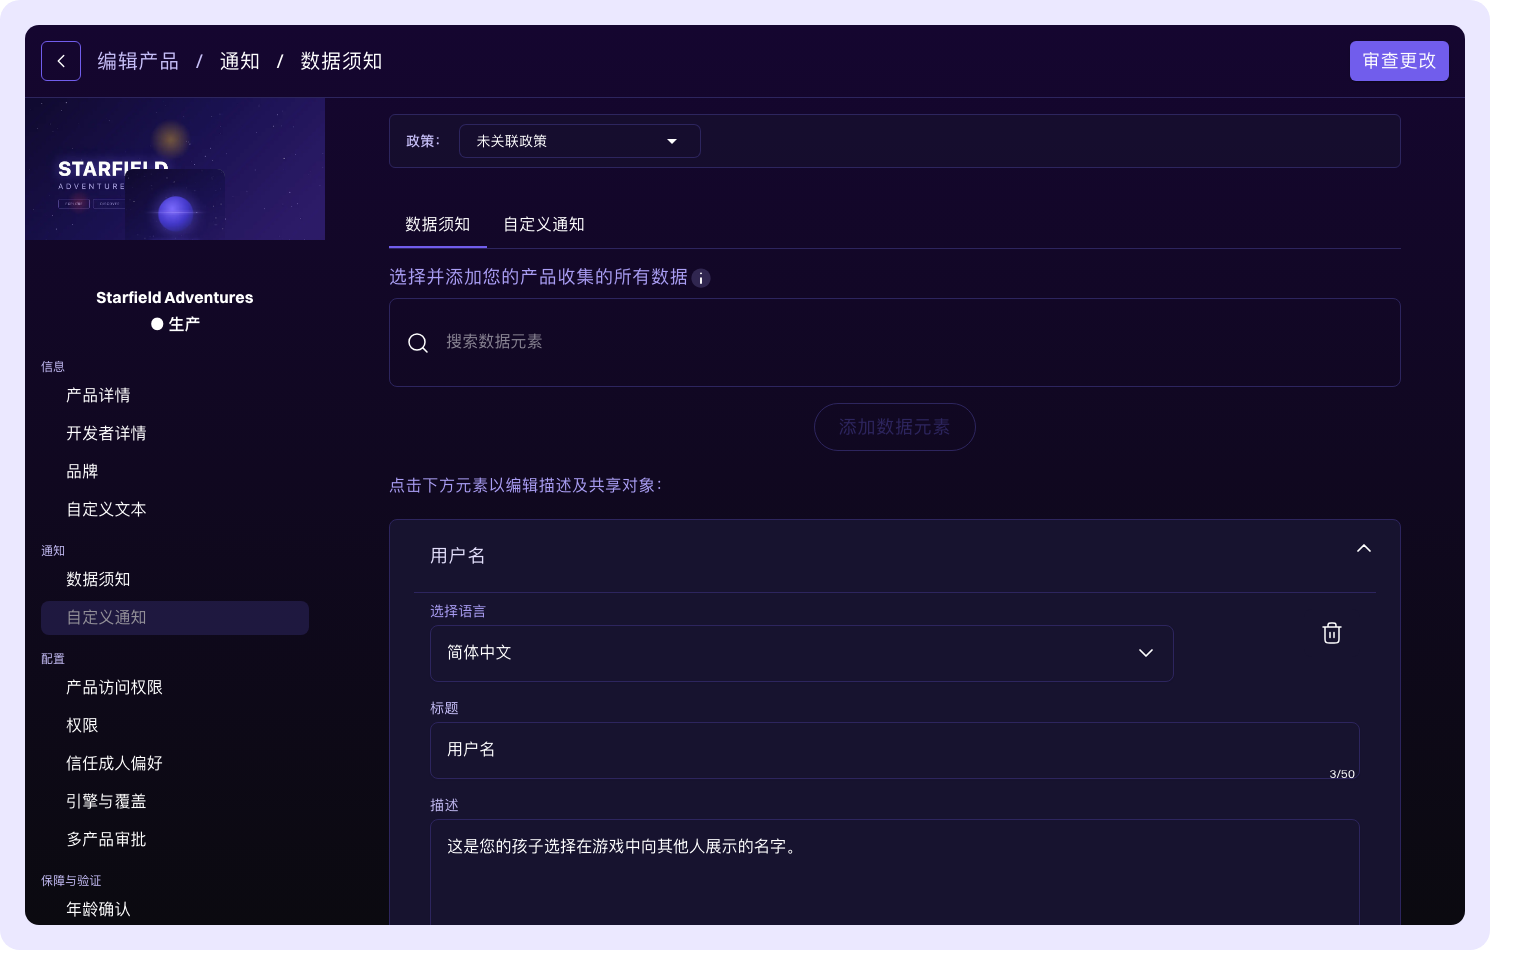Open 引擎与覆盖 in the sidebar

point(175,802)
